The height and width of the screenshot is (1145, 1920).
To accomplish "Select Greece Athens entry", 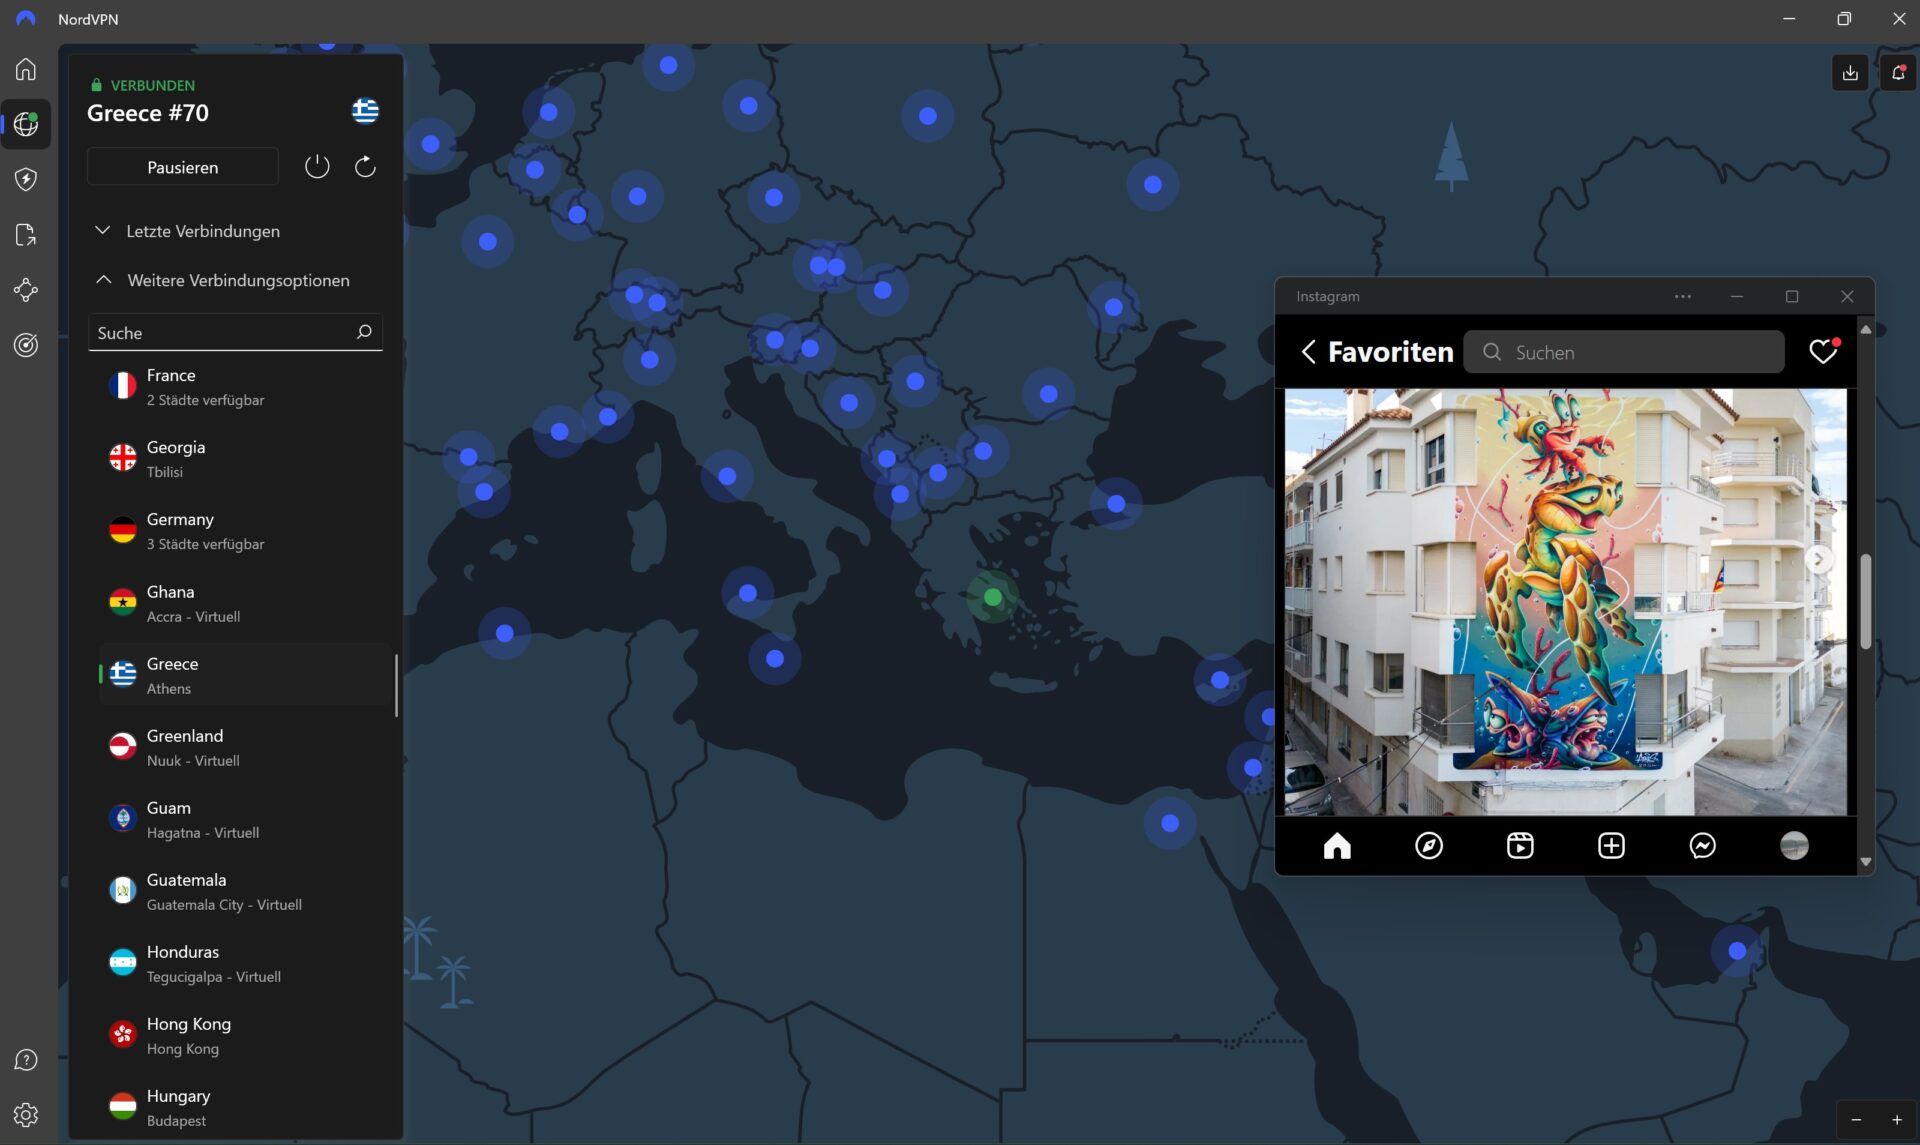I will [x=244, y=675].
